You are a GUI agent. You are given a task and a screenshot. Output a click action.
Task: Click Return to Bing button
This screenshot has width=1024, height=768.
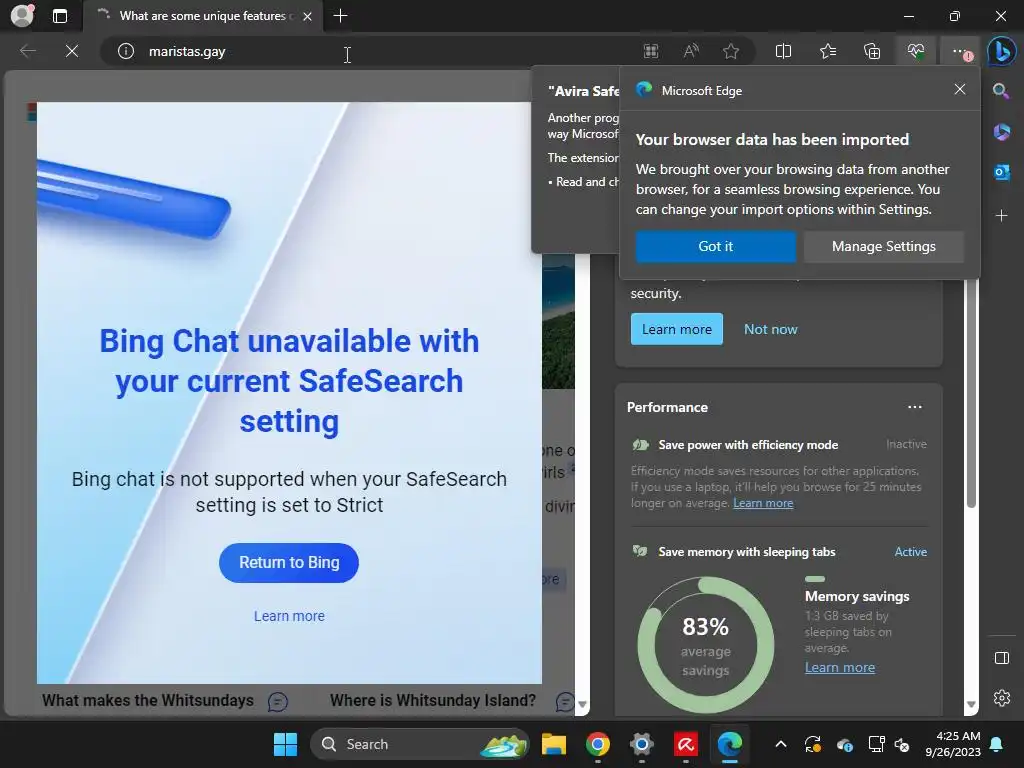coord(289,562)
